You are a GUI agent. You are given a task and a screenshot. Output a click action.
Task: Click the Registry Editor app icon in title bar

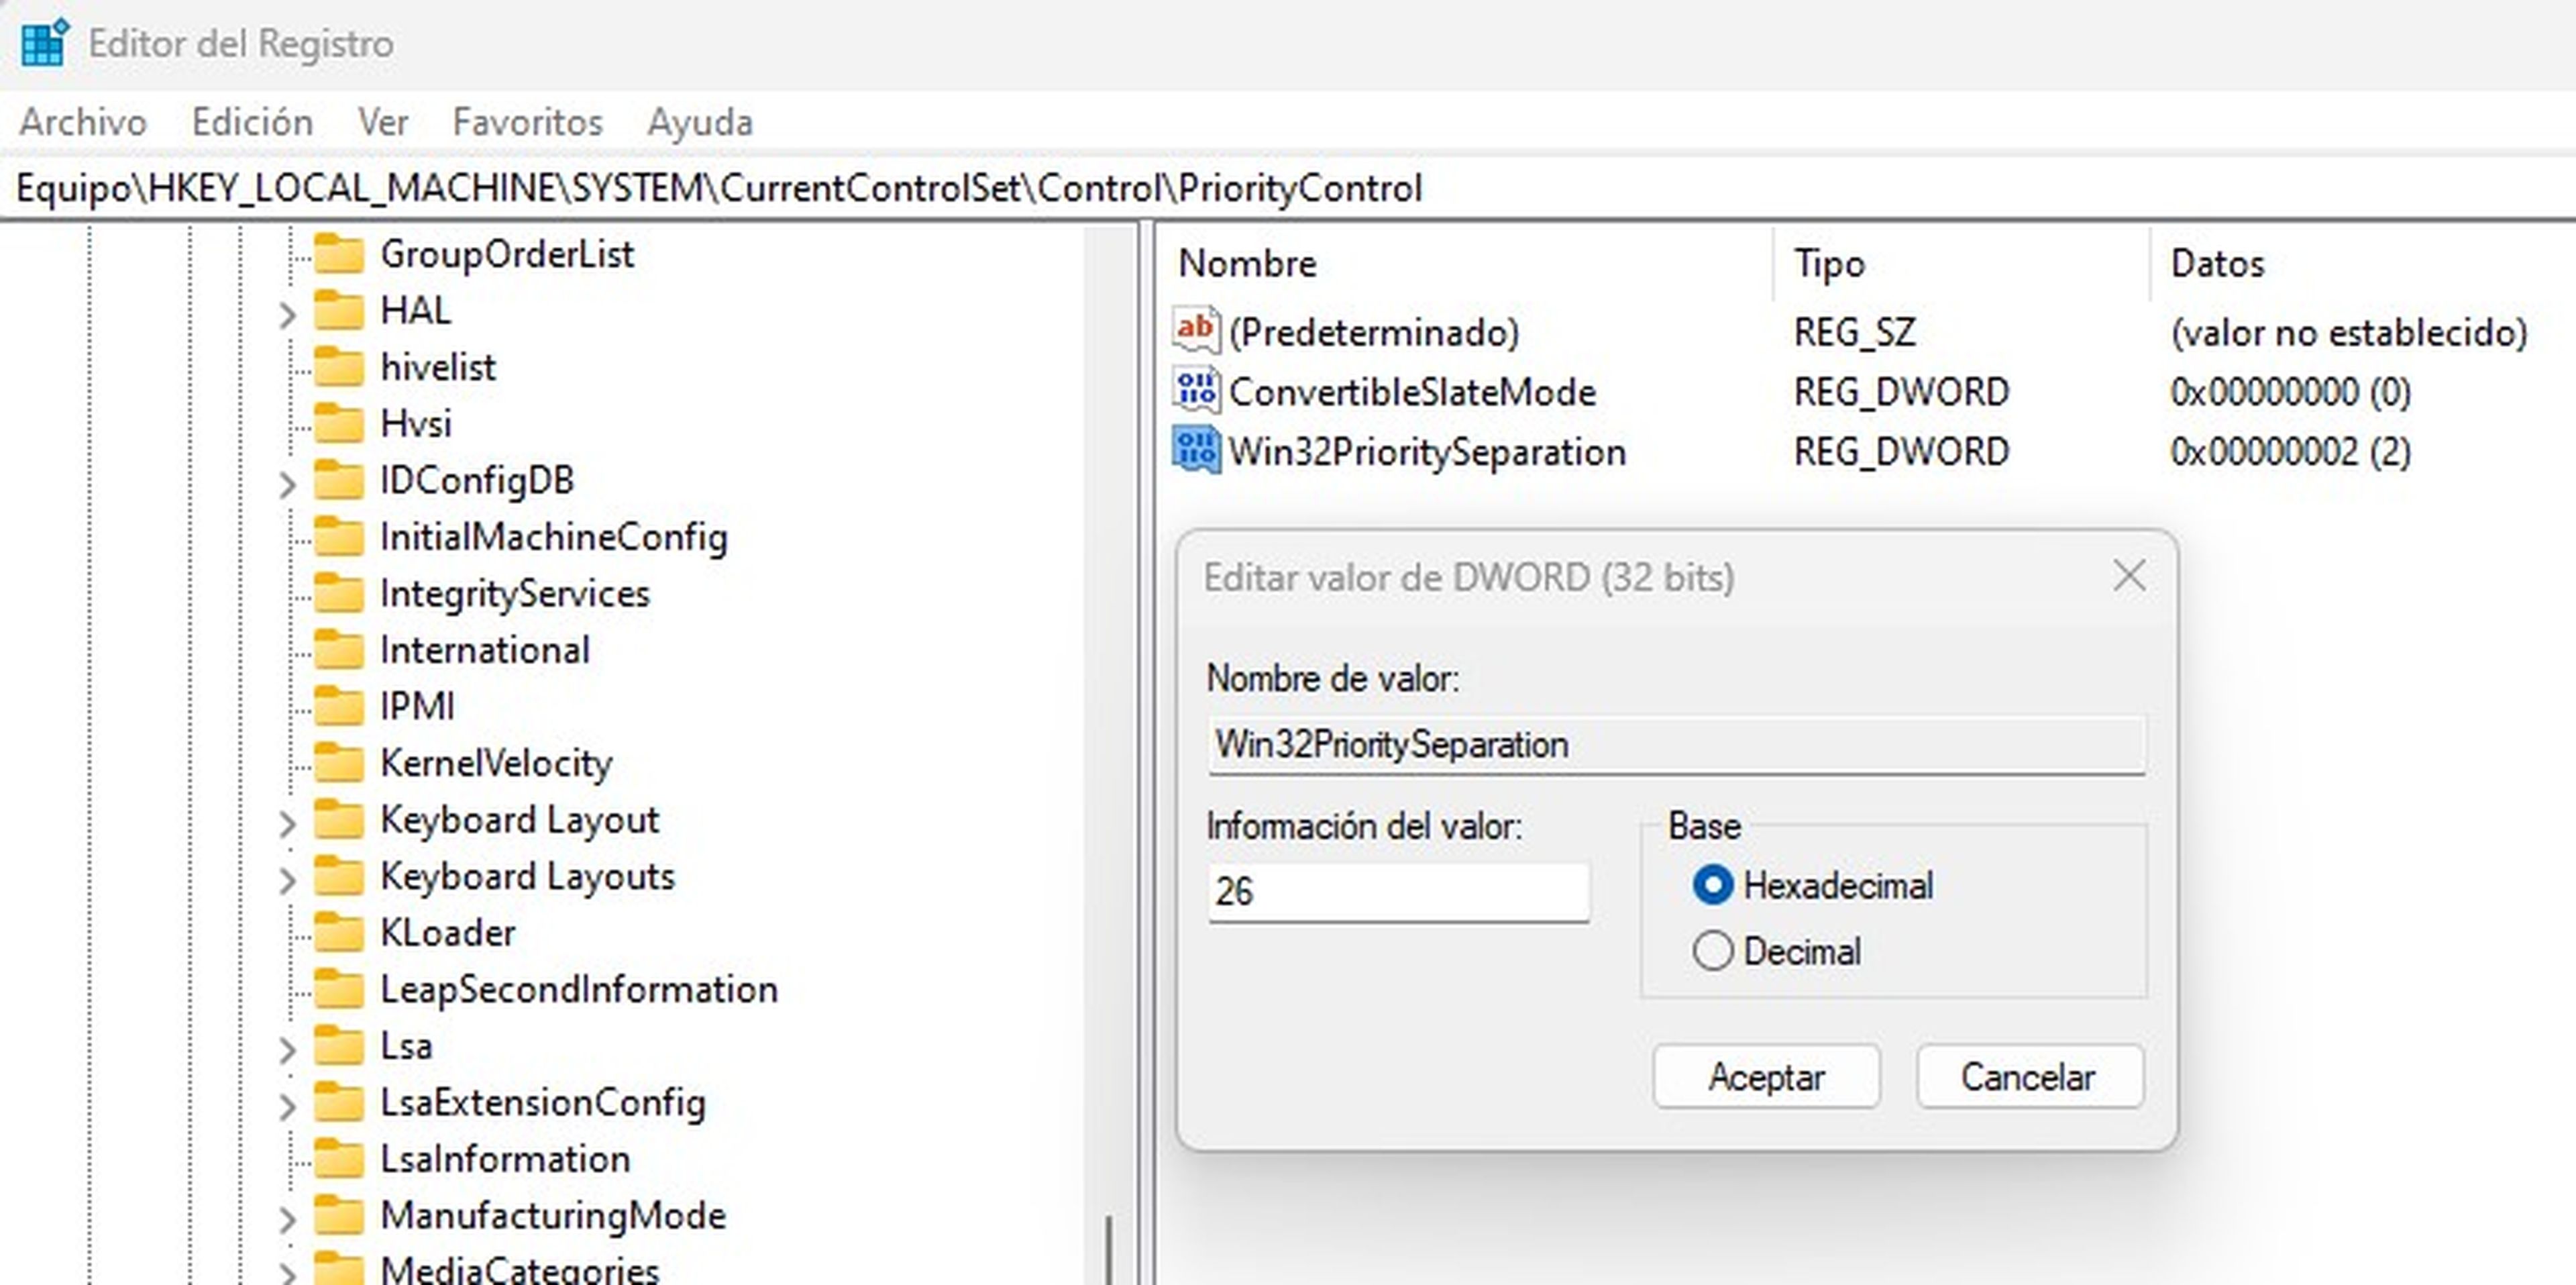pyautogui.click(x=44, y=43)
